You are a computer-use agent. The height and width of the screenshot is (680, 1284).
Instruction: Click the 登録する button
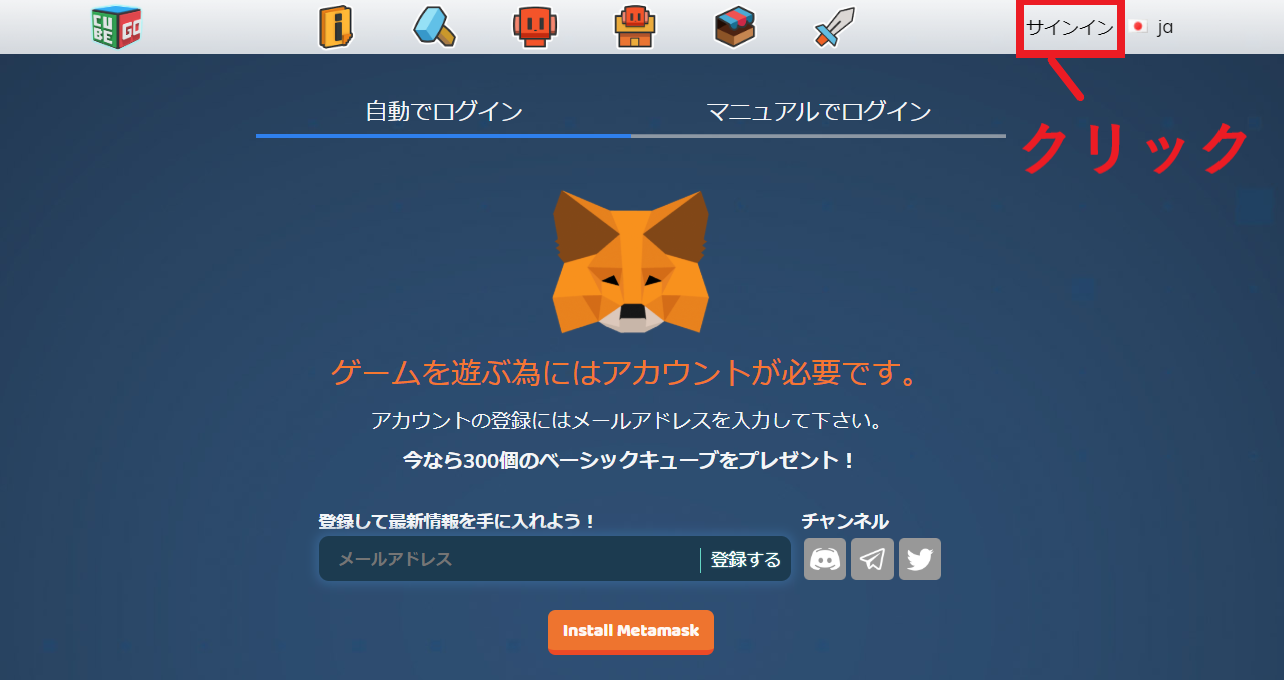[746, 560]
